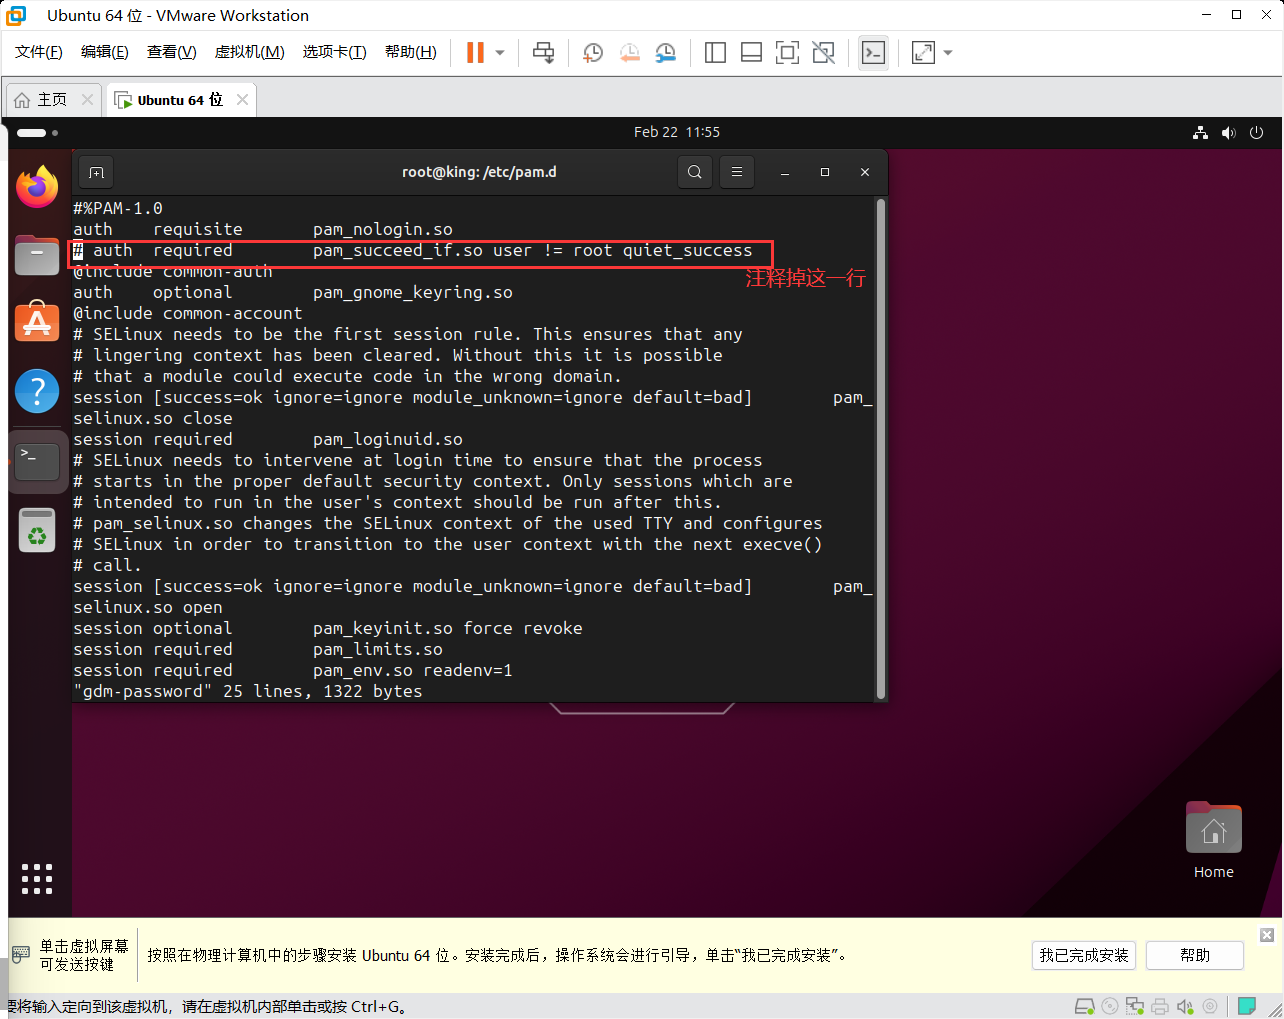Close the Ubuntu 64 位 tab
This screenshot has height=1019, width=1284.
242,100
